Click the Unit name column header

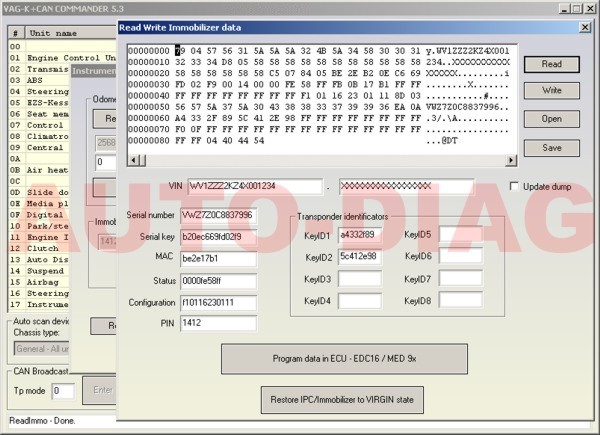click(x=71, y=33)
